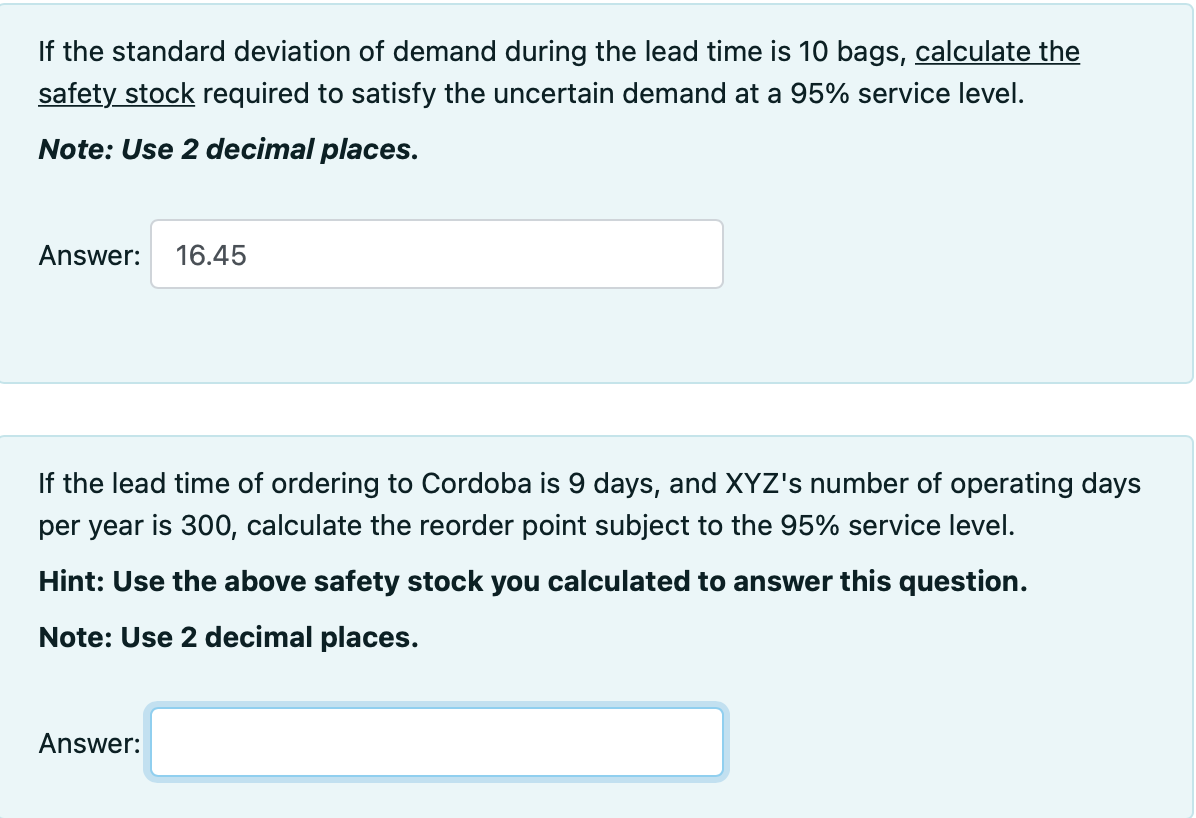
Task: Click the whitespace between the two question cards
Action: [598, 409]
